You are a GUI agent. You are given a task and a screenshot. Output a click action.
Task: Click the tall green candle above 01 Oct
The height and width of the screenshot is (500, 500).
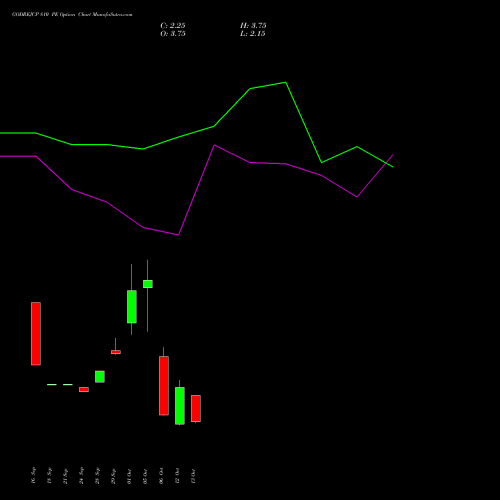pyautogui.click(x=132, y=307)
